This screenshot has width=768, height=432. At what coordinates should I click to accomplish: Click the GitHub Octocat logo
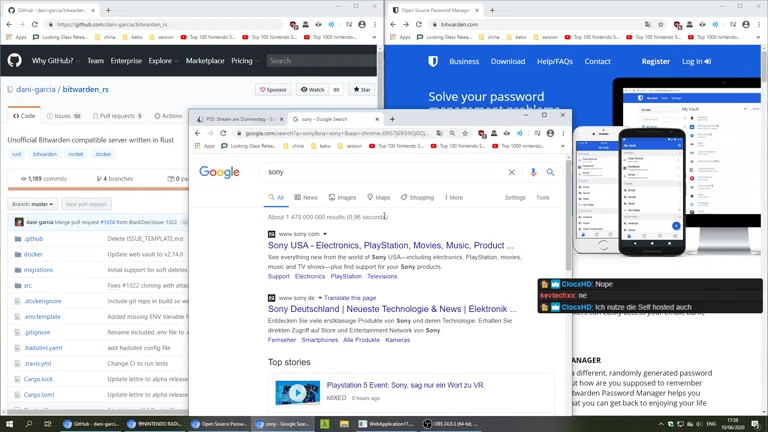click(15, 61)
